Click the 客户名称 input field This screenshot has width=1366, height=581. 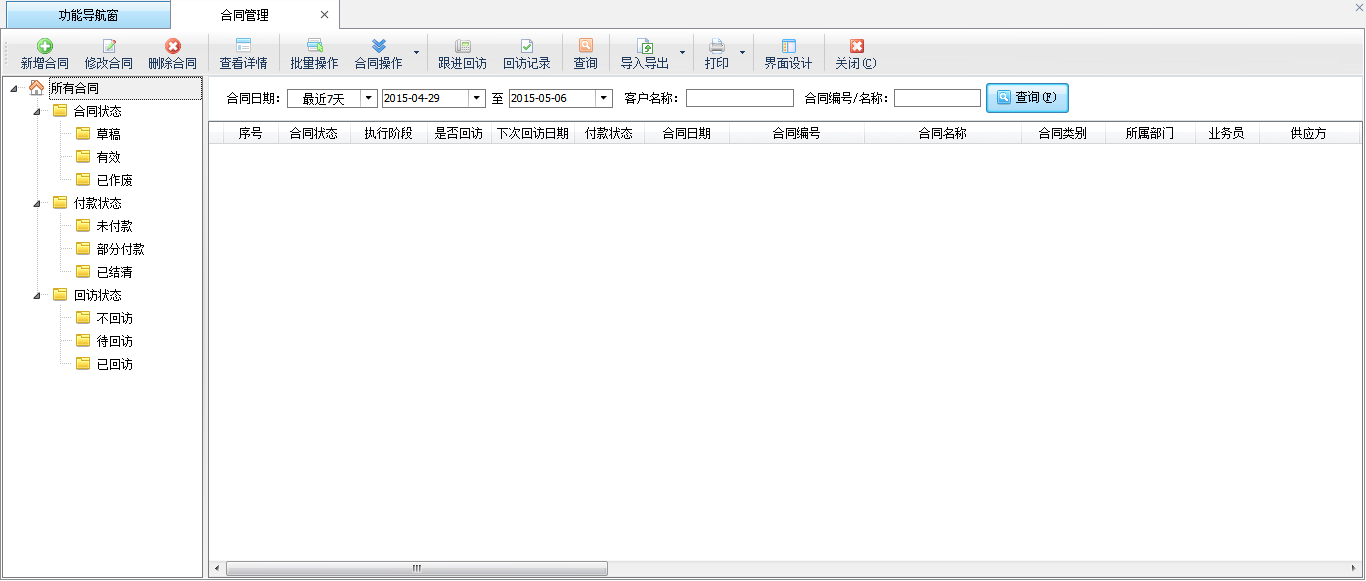(x=739, y=98)
